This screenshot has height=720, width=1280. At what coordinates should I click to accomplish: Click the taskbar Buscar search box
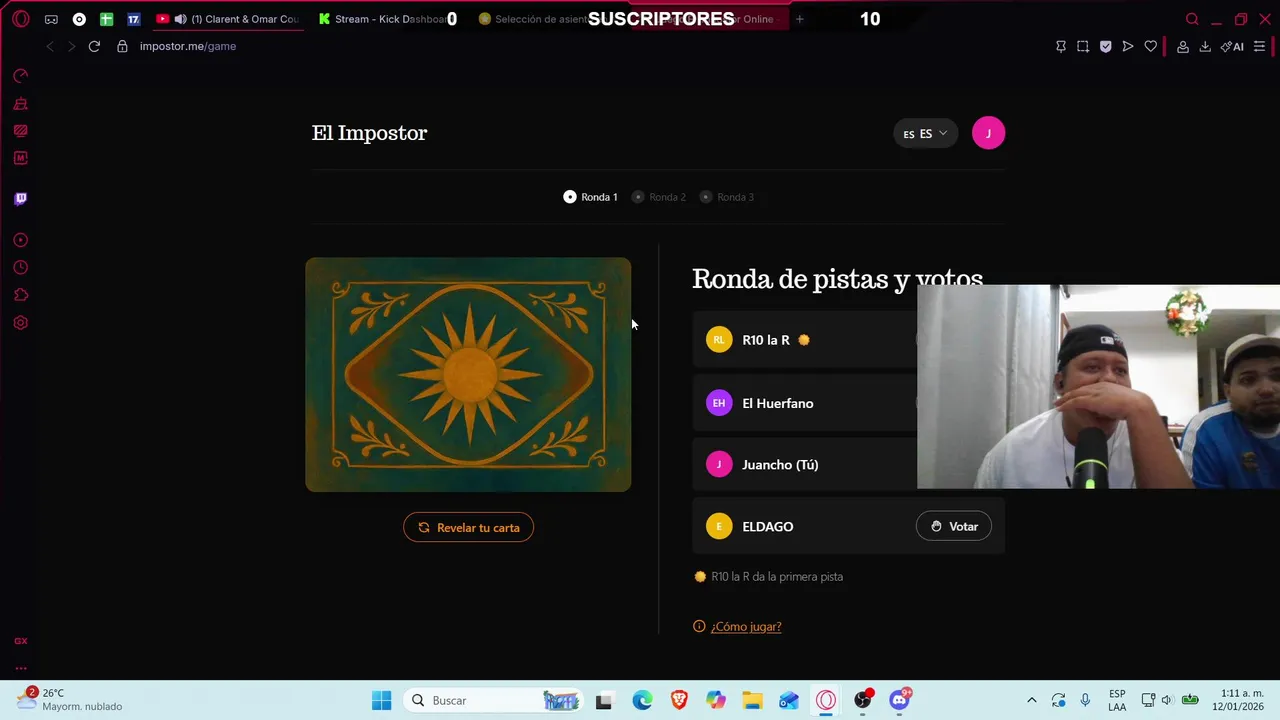click(493, 700)
